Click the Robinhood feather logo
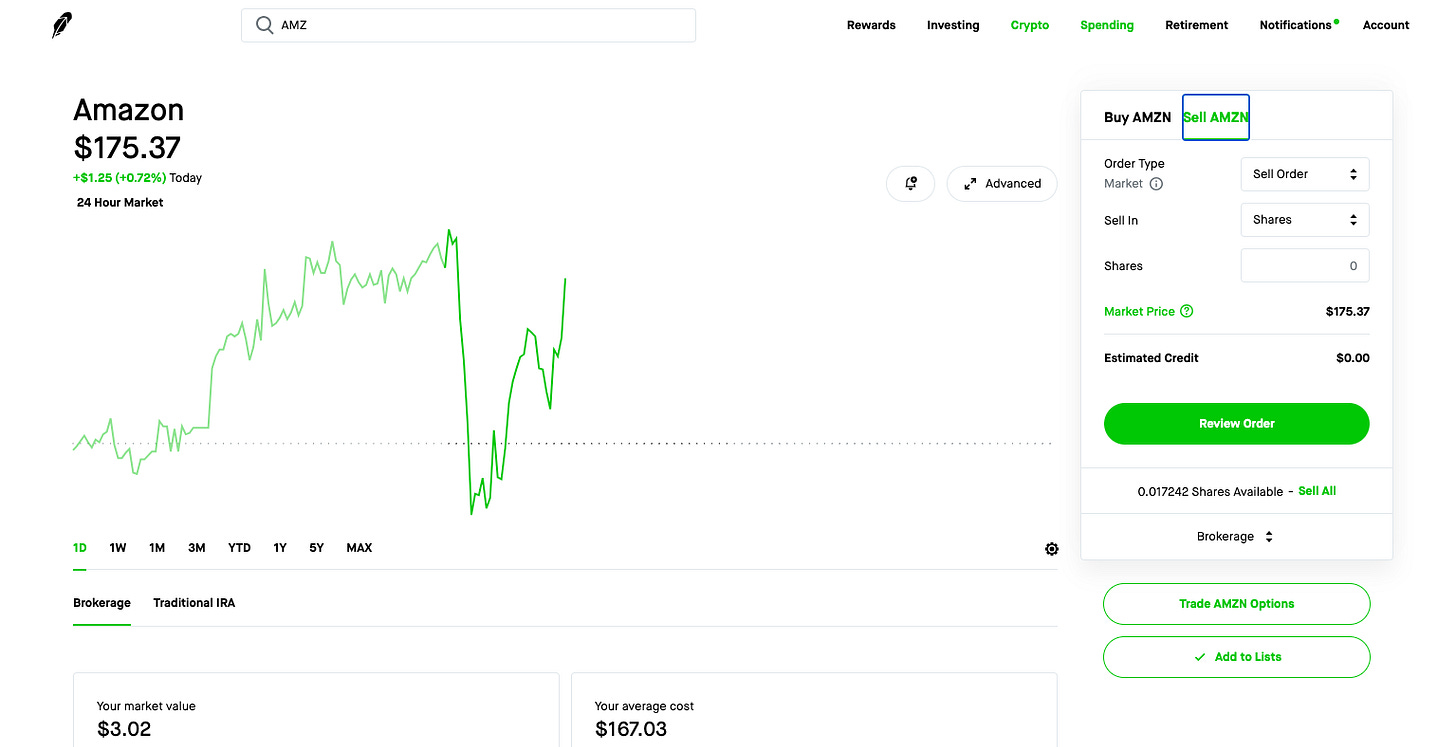This screenshot has height=747, width=1456. pyautogui.click(x=62, y=25)
